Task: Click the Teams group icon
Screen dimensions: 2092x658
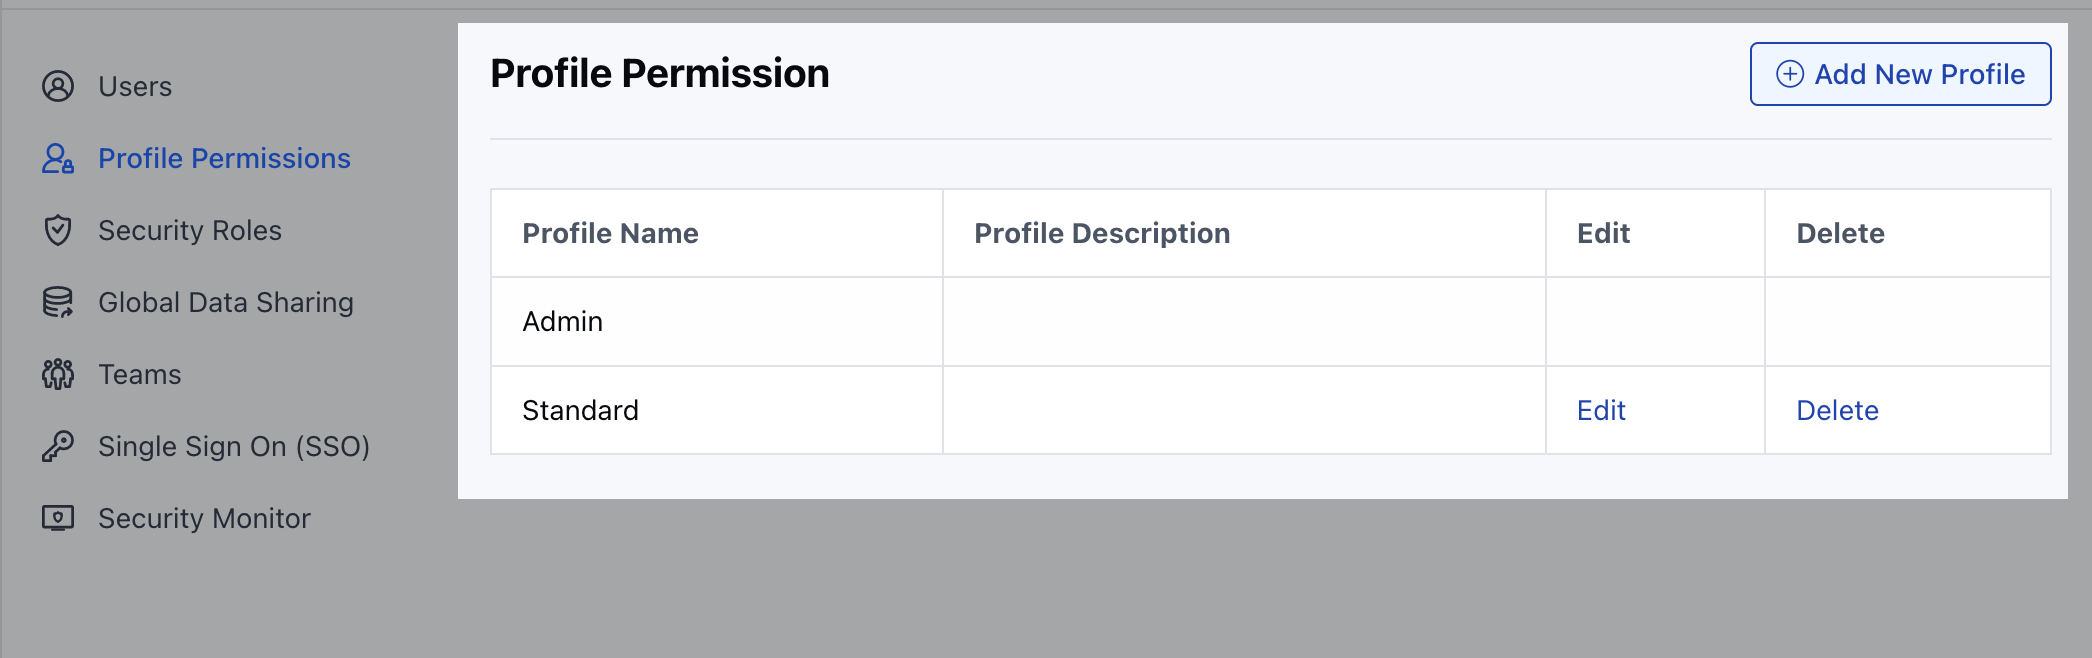Action: 58,375
